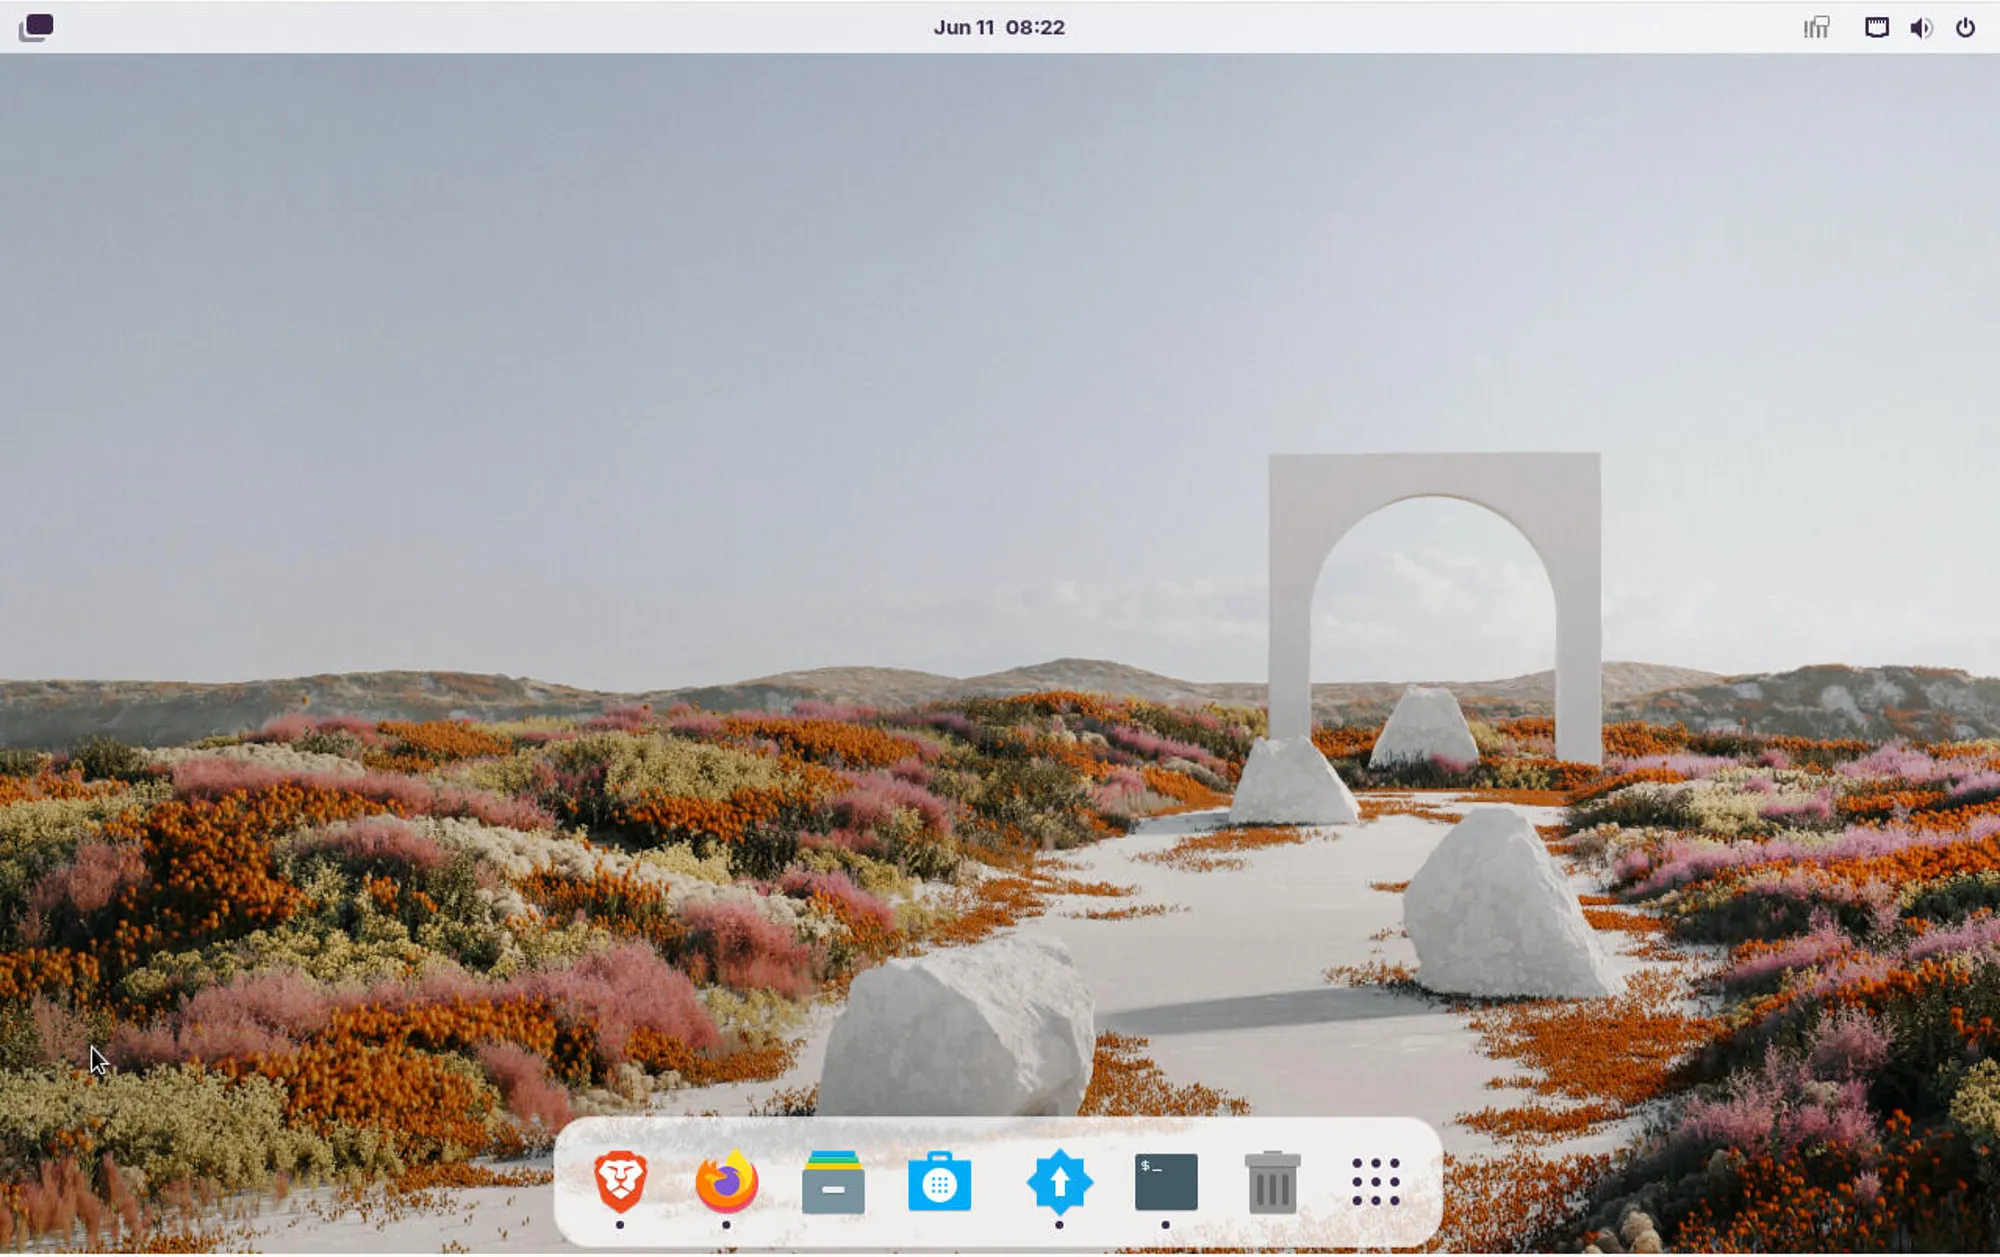Click running indicator dot under Software Updater
This screenshot has width=2000, height=1257.
point(1059,1225)
